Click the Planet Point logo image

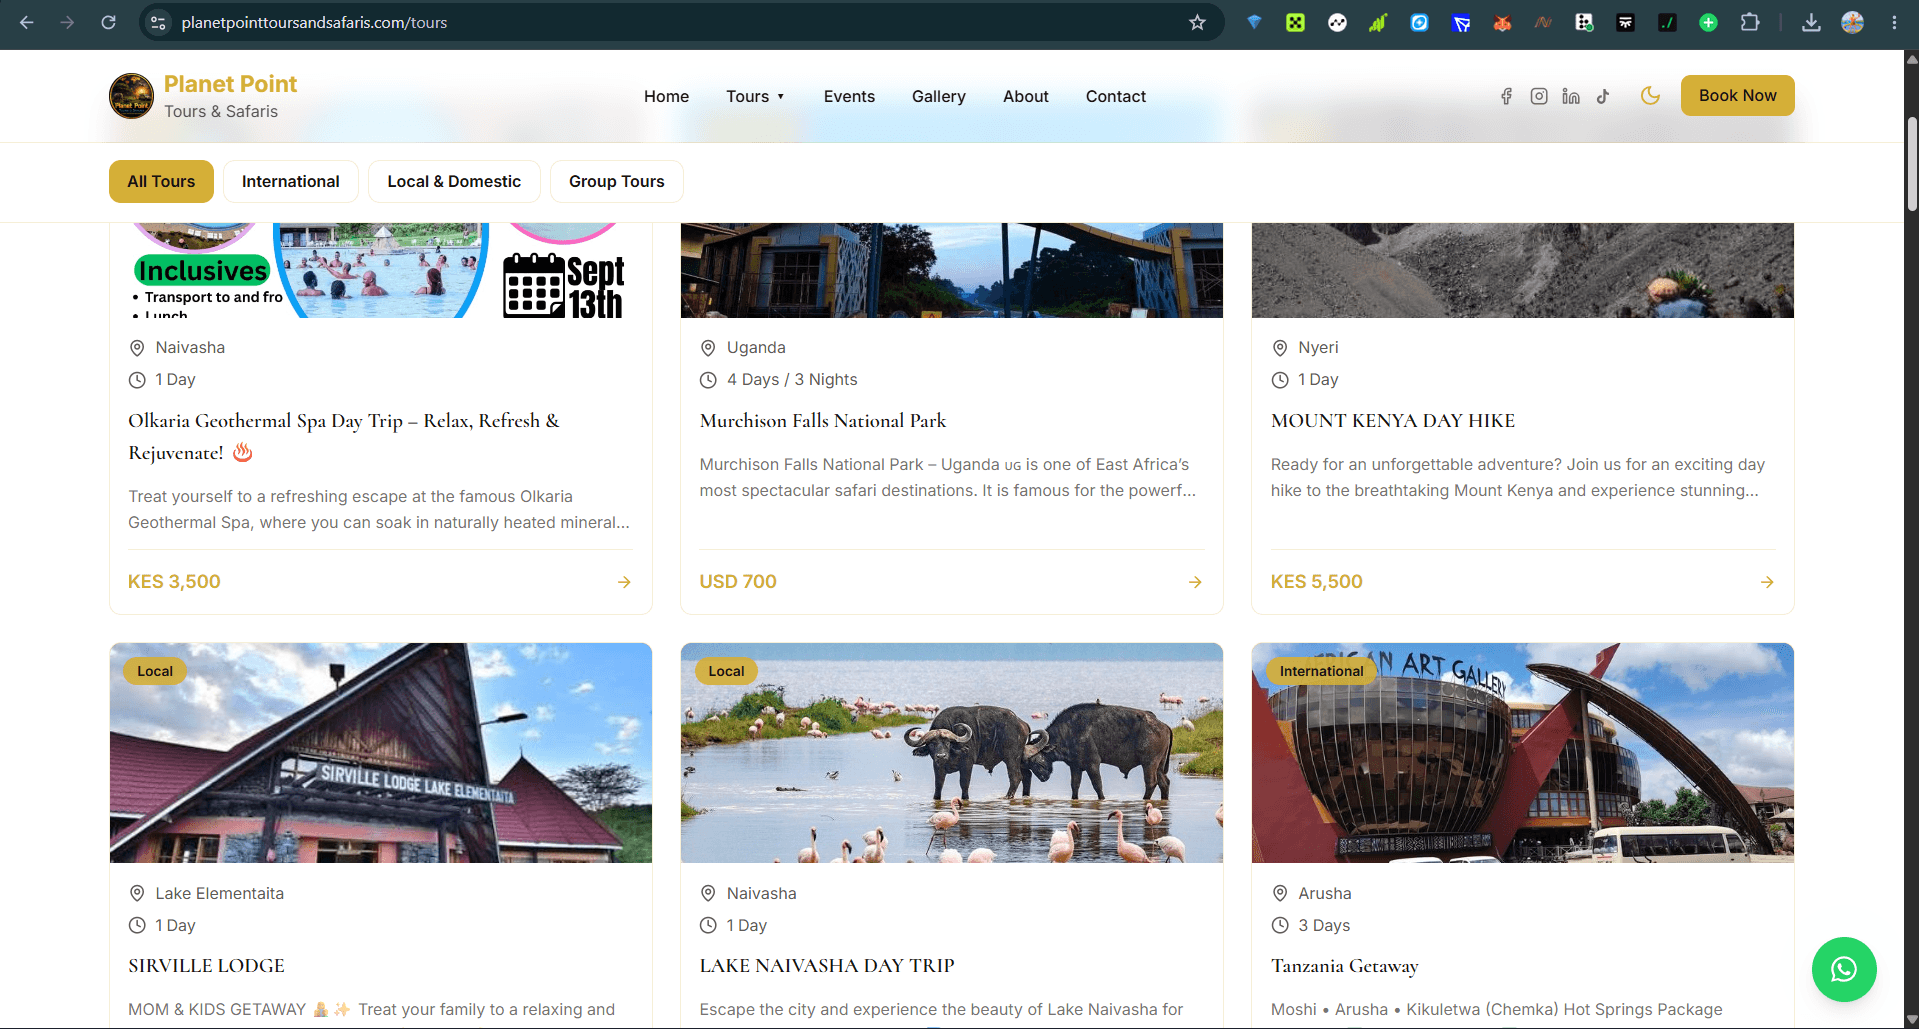coord(131,96)
